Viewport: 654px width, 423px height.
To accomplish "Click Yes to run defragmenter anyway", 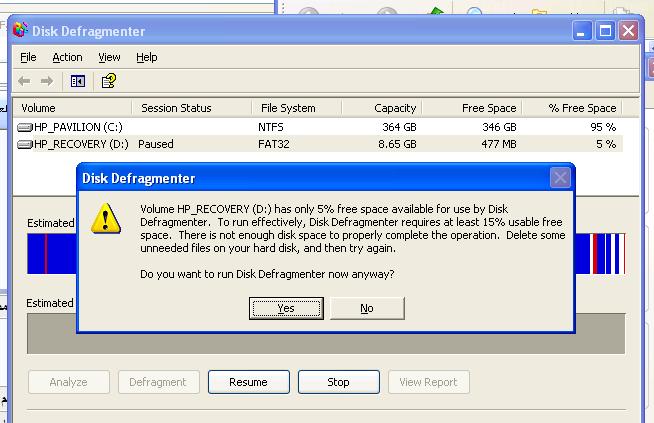I will point(286,308).
